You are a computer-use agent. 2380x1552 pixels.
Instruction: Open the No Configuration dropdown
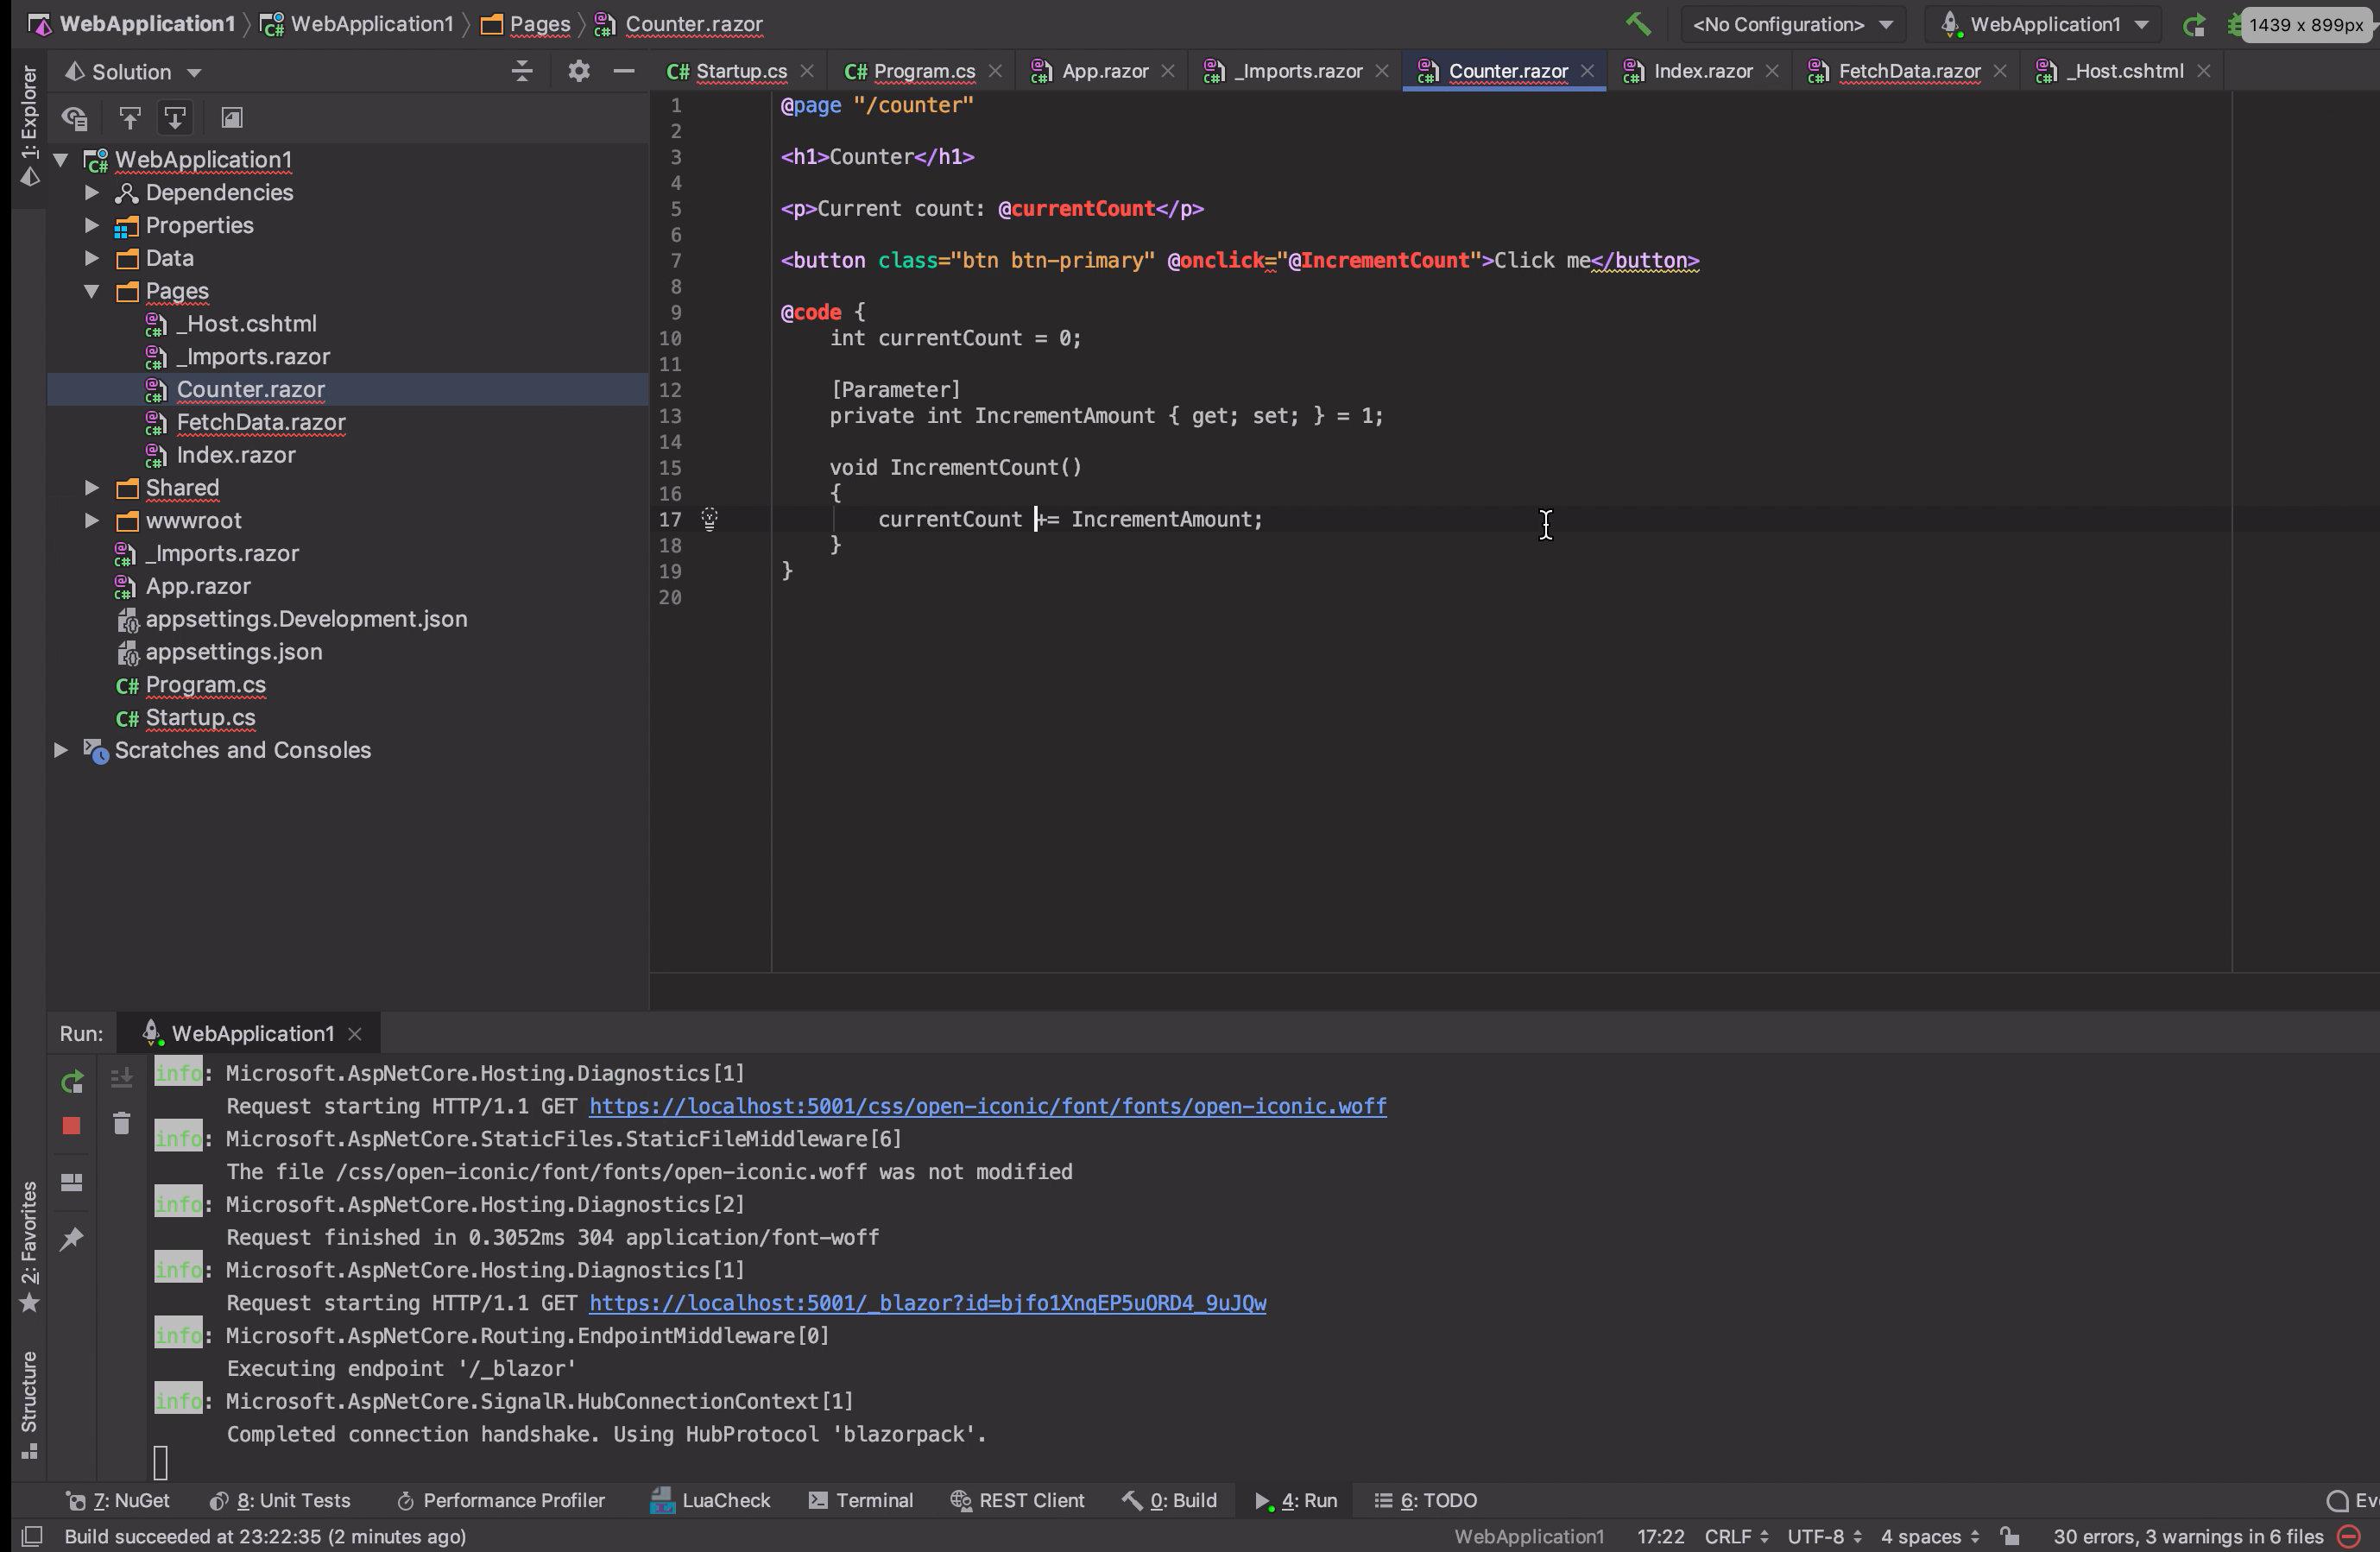(x=1792, y=24)
